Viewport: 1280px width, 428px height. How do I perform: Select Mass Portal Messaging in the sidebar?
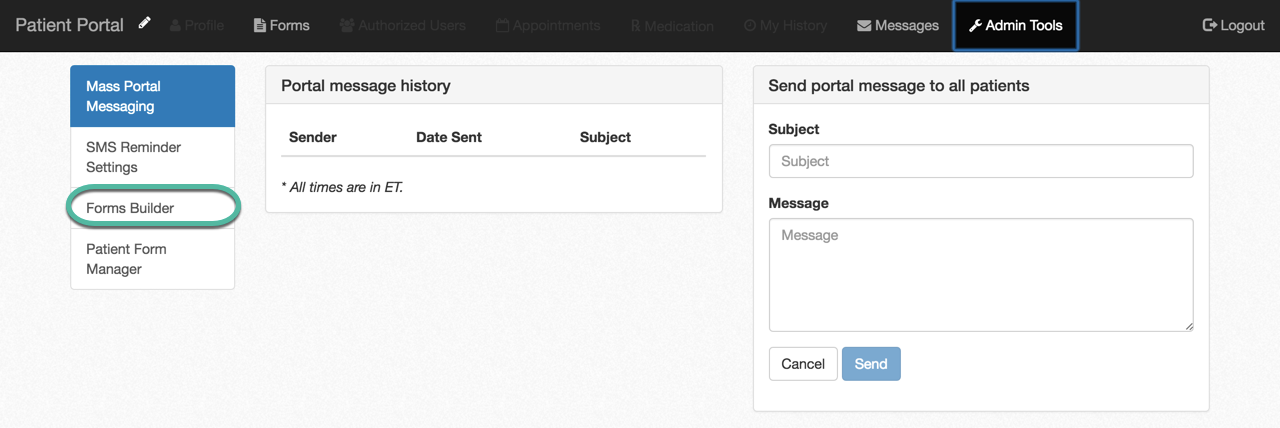point(152,96)
